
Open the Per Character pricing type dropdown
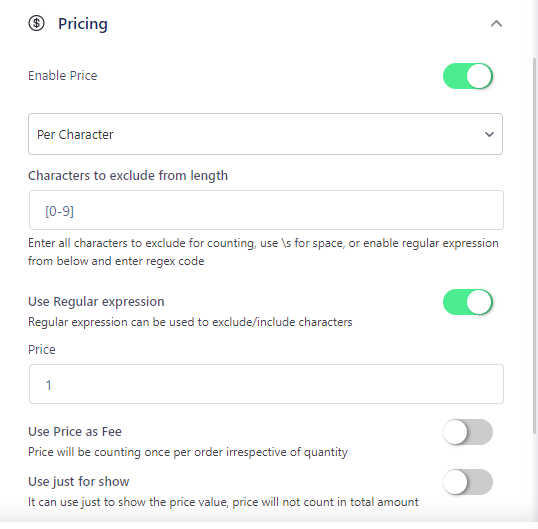266,134
